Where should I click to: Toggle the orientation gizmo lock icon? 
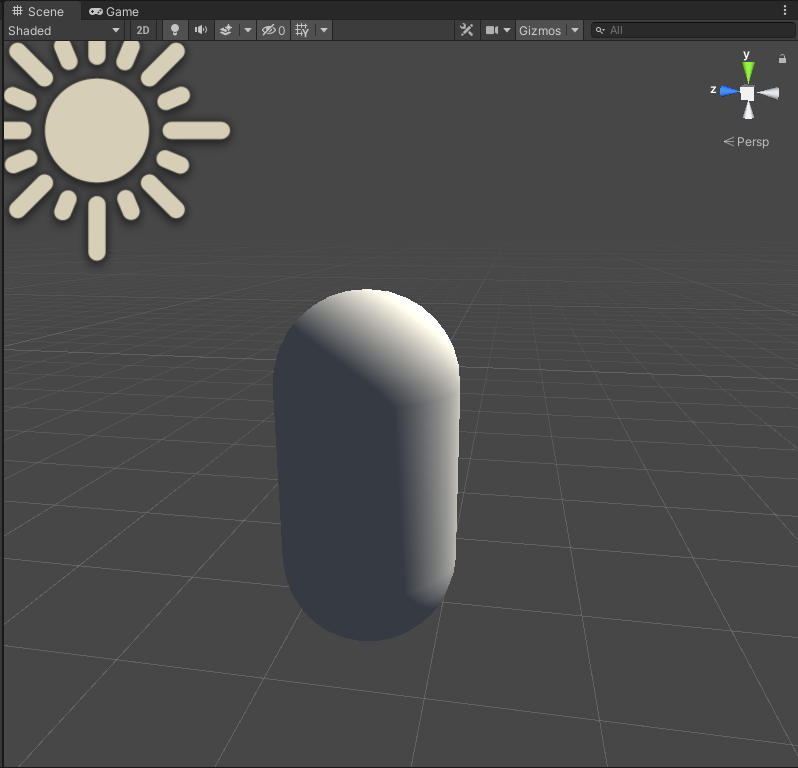coord(783,59)
